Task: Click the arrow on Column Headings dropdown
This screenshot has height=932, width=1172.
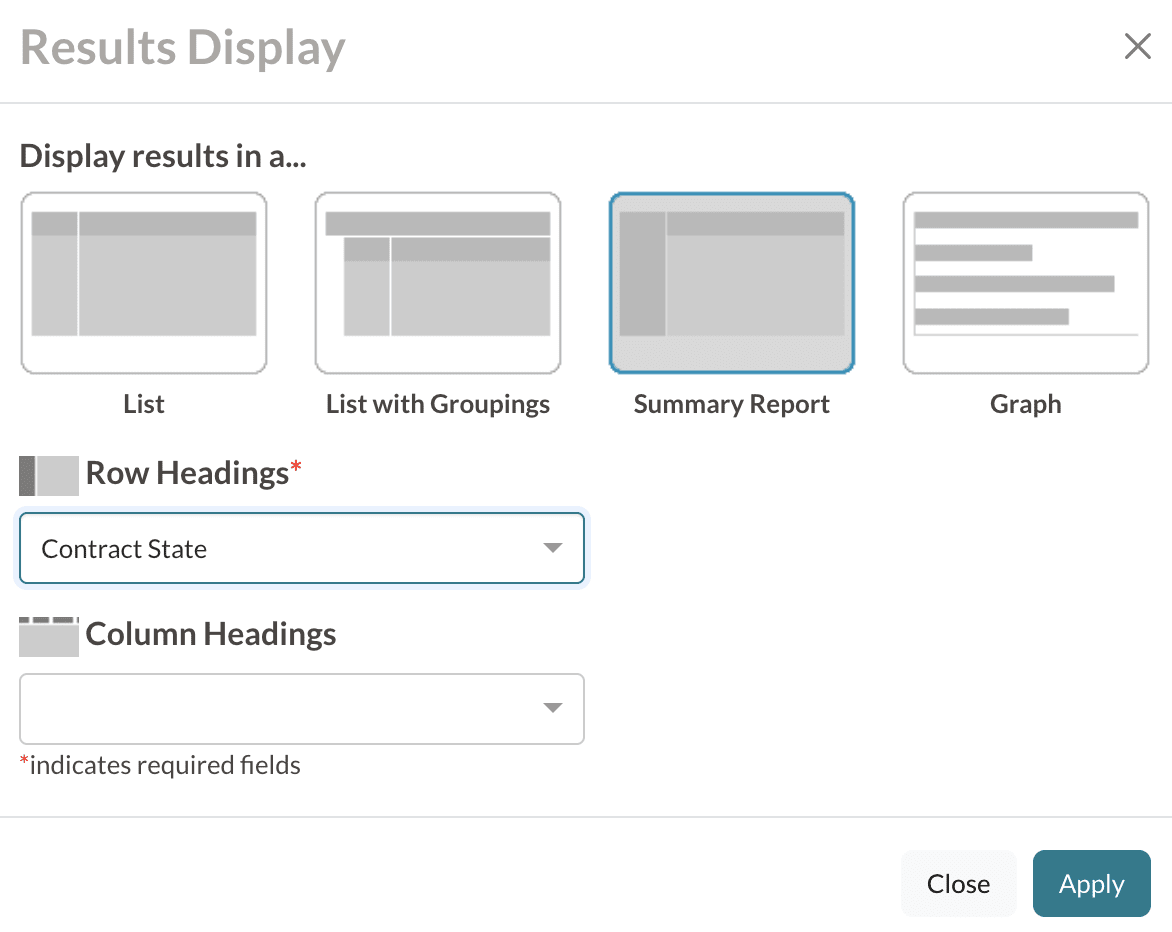Action: (552, 709)
